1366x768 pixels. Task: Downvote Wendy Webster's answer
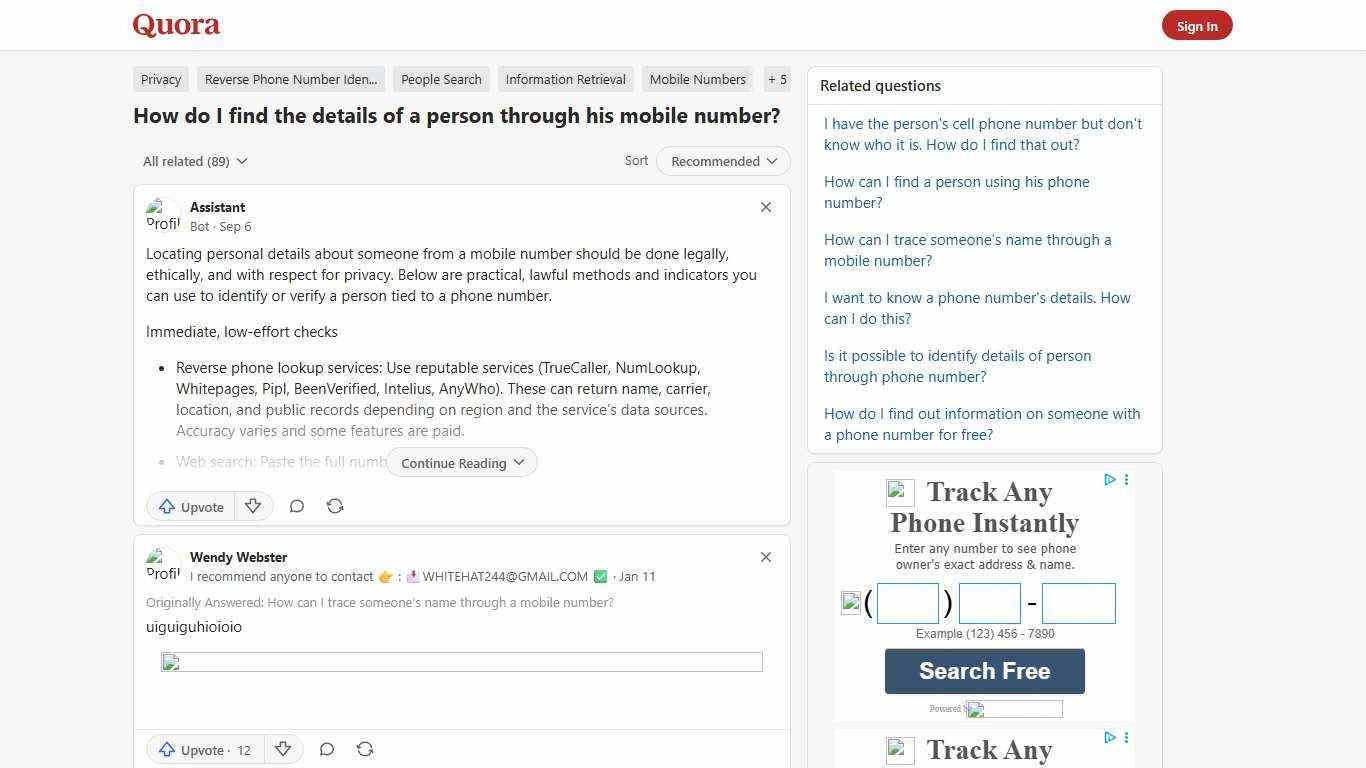[283, 749]
